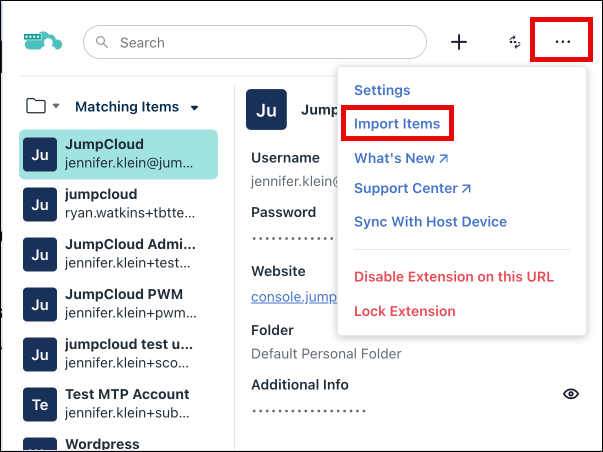Click the masked Additional Info dots
Viewport: 603px width, 452px height.
(x=309, y=411)
